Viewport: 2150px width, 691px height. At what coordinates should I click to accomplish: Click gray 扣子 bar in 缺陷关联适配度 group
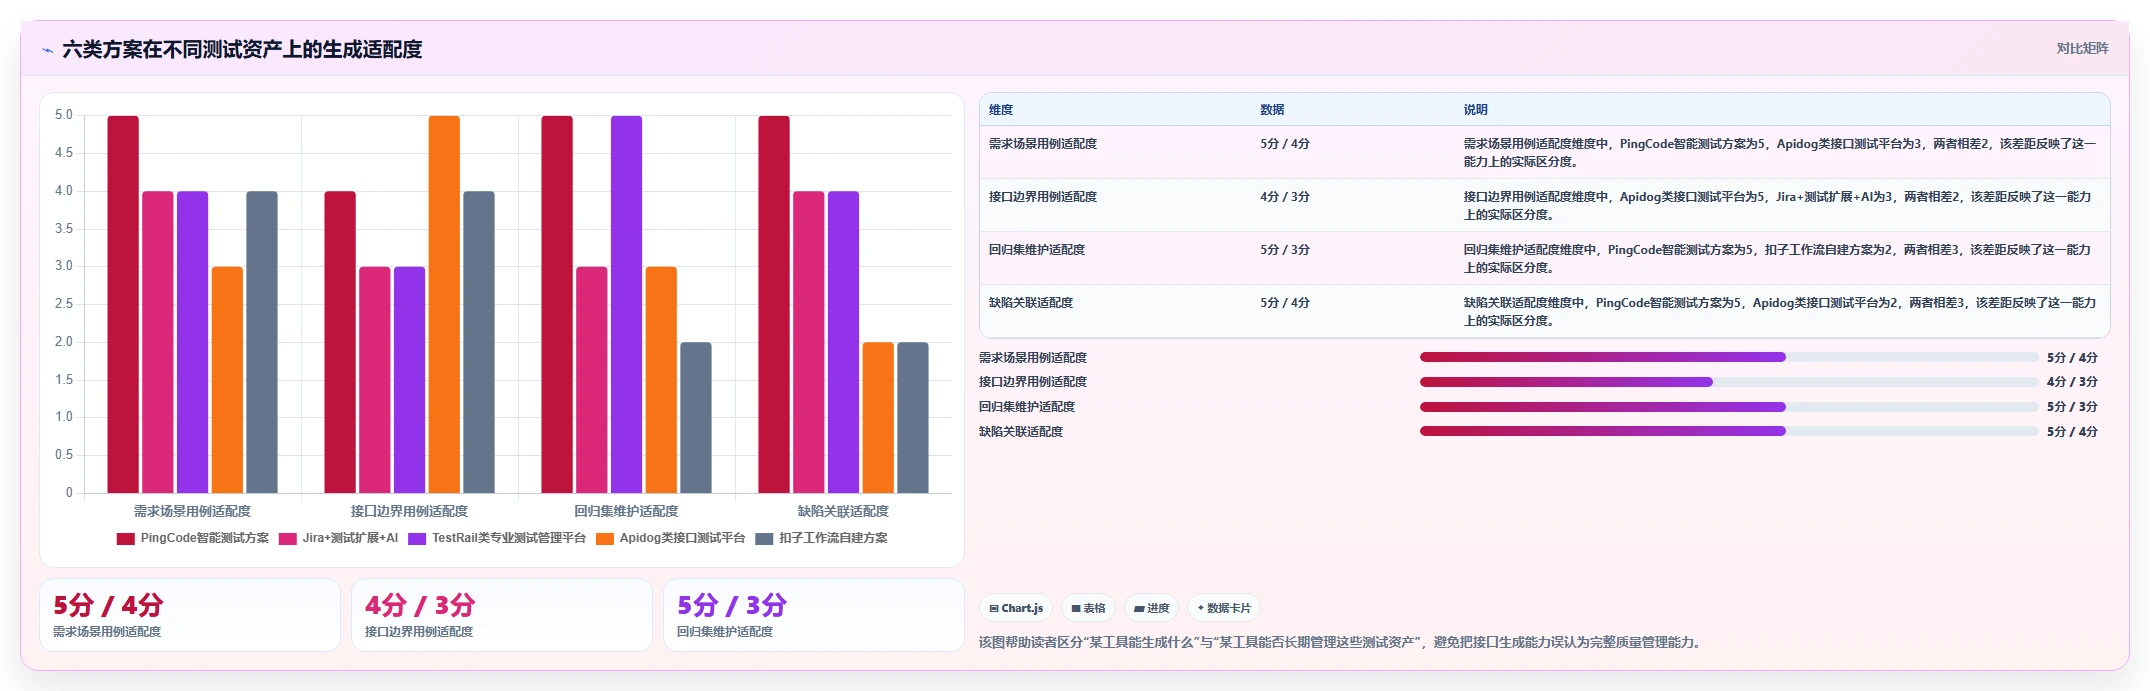pos(913,418)
